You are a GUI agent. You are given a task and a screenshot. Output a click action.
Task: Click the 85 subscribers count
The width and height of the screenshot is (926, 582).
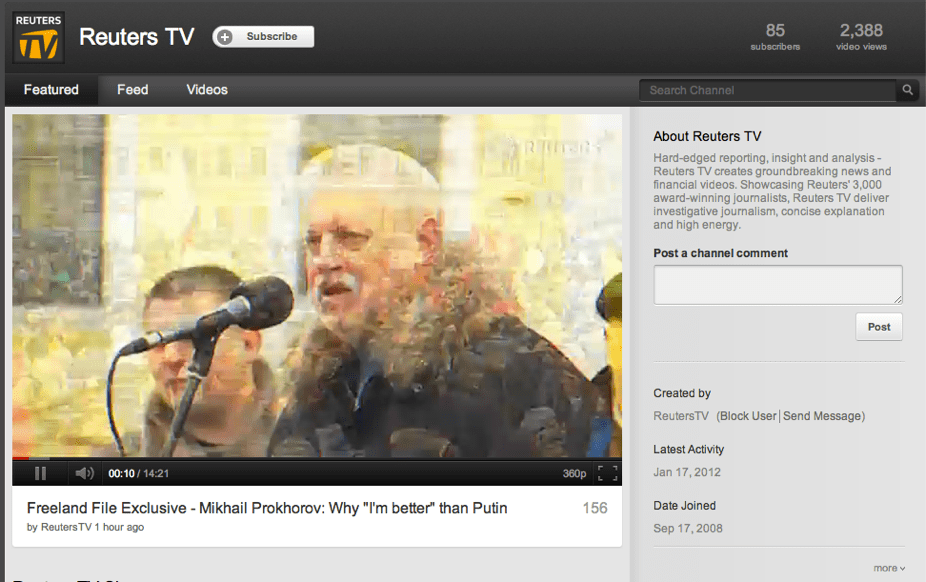[x=775, y=37]
